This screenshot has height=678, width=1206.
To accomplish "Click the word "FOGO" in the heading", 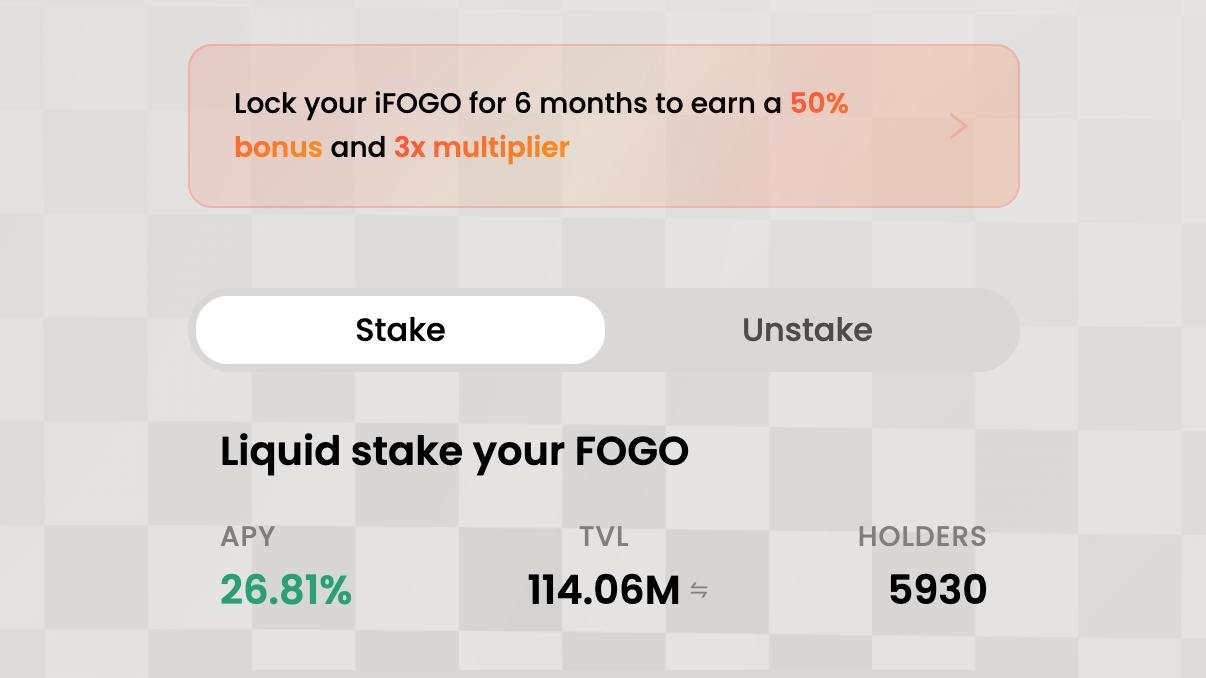I will coord(632,451).
